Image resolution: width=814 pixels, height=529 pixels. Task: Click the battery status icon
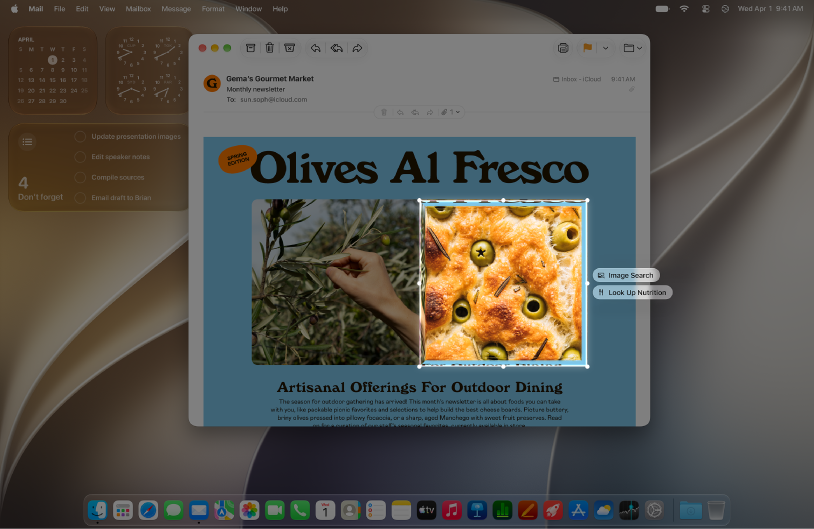[662, 9]
